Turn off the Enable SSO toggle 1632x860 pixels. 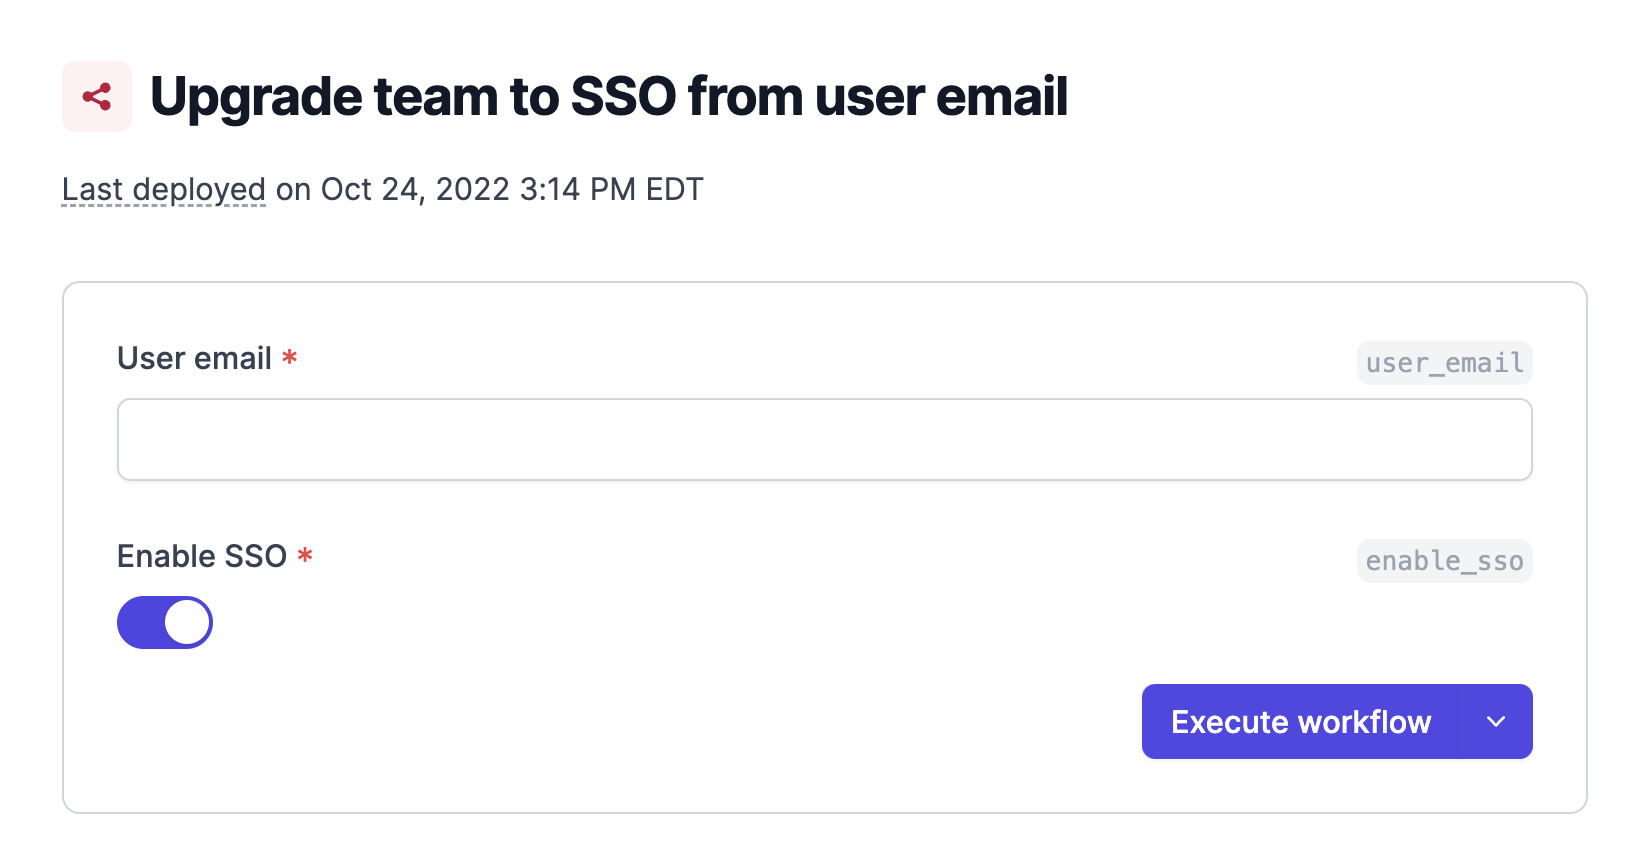coord(165,623)
